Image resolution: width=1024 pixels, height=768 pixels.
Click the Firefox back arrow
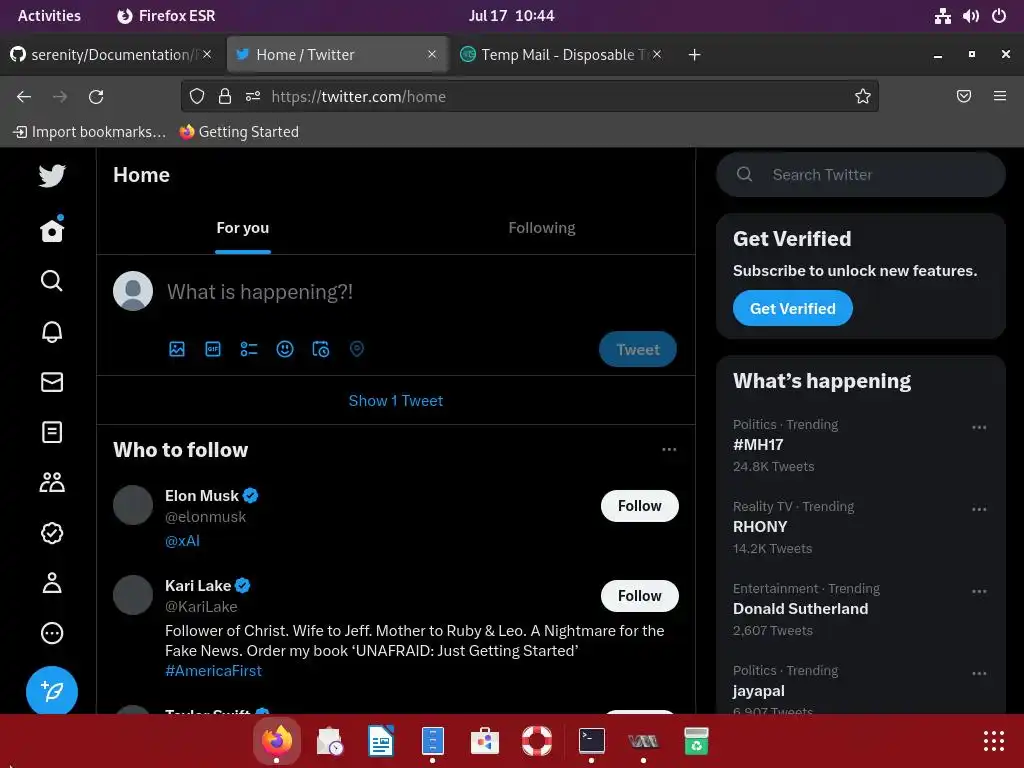pyautogui.click(x=24, y=97)
